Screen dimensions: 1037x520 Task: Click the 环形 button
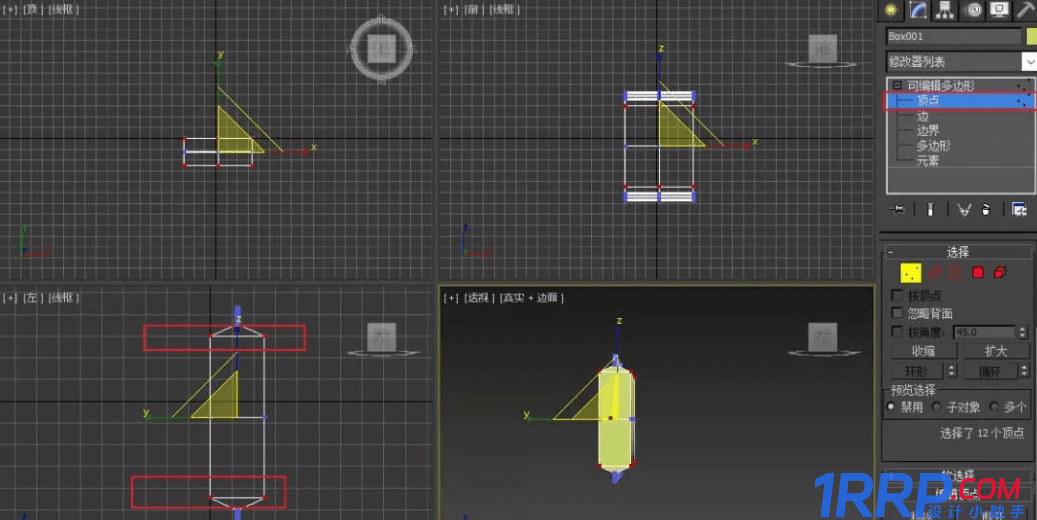917,370
